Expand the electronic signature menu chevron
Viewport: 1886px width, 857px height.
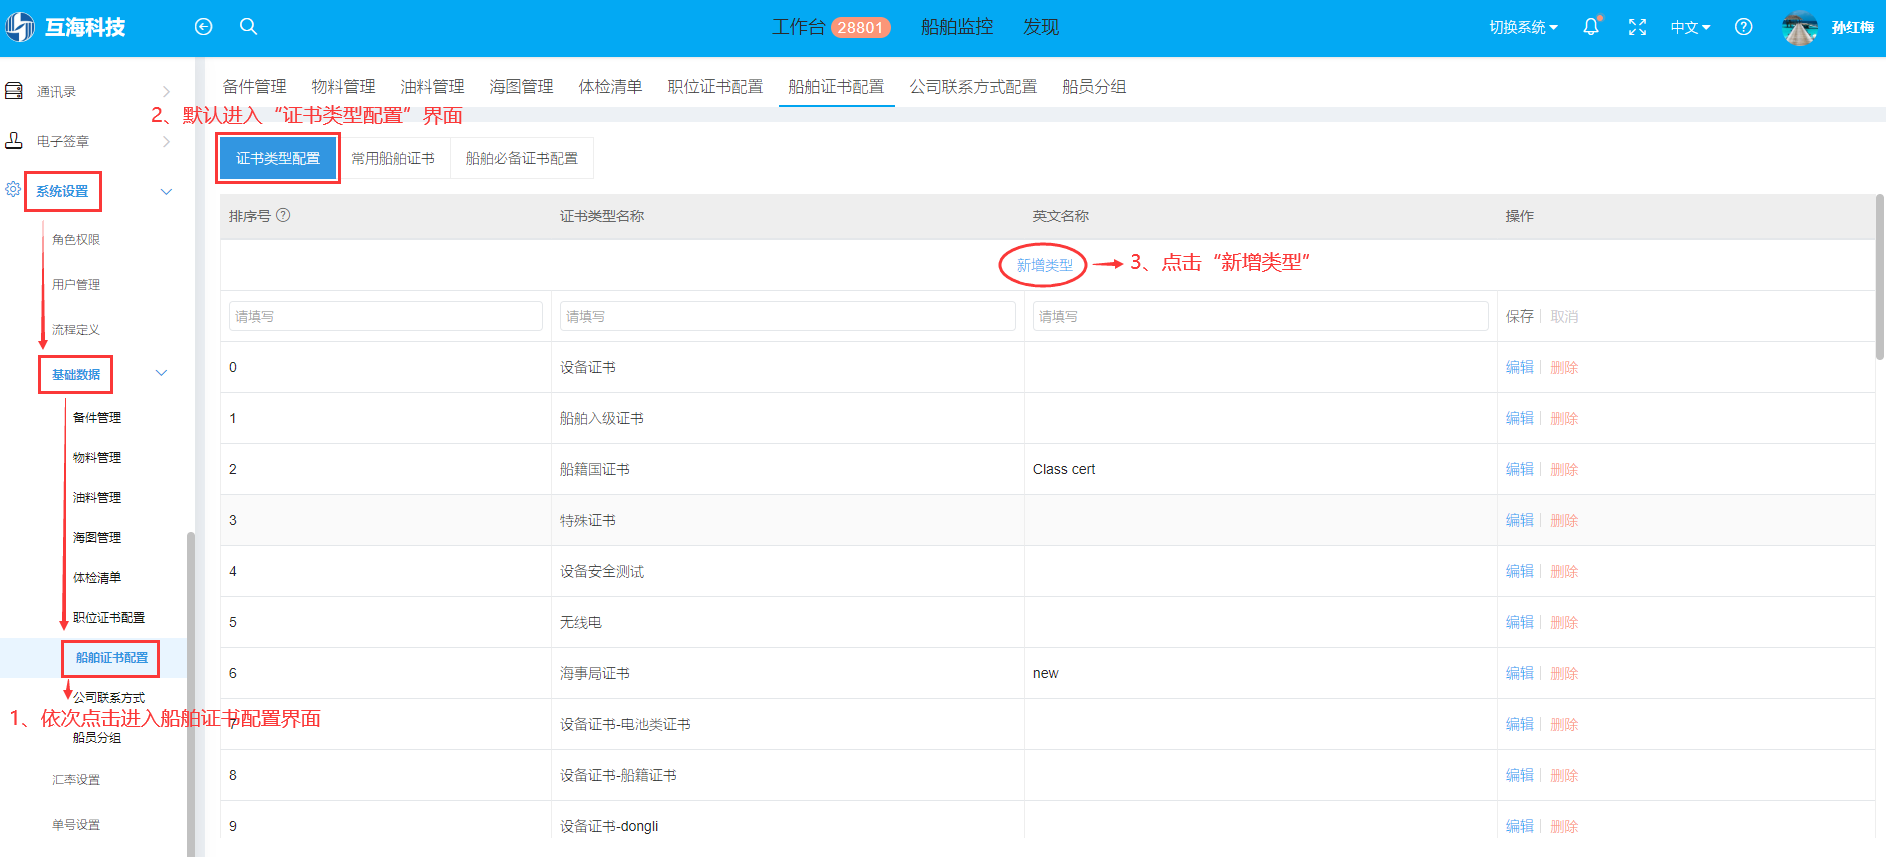[x=166, y=141]
